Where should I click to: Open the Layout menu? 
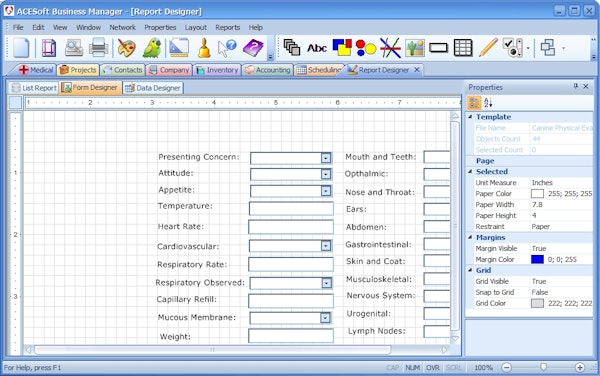[196, 28]
